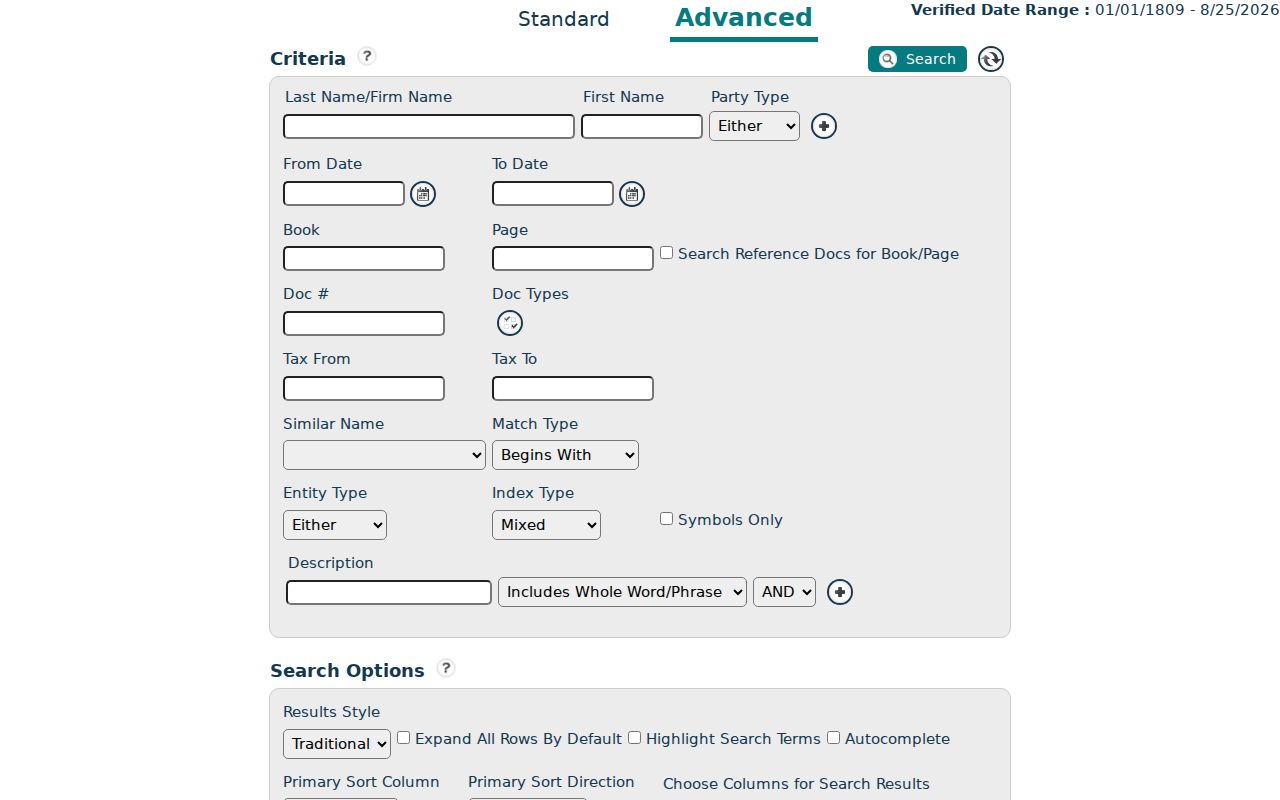Select the Advanced search tab
This screenshot has height=800, width=1280.
744,18
